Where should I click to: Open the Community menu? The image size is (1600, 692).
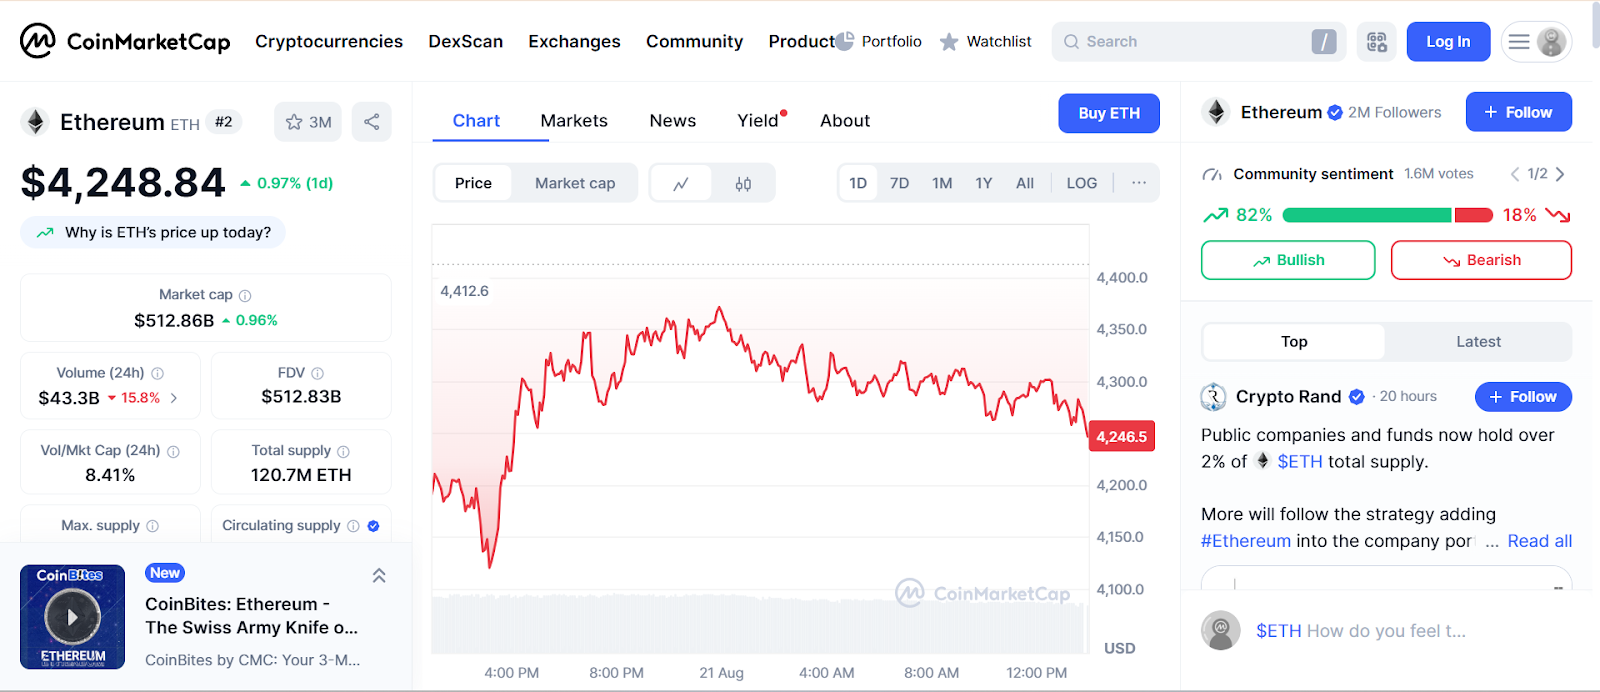click(695, 41)
